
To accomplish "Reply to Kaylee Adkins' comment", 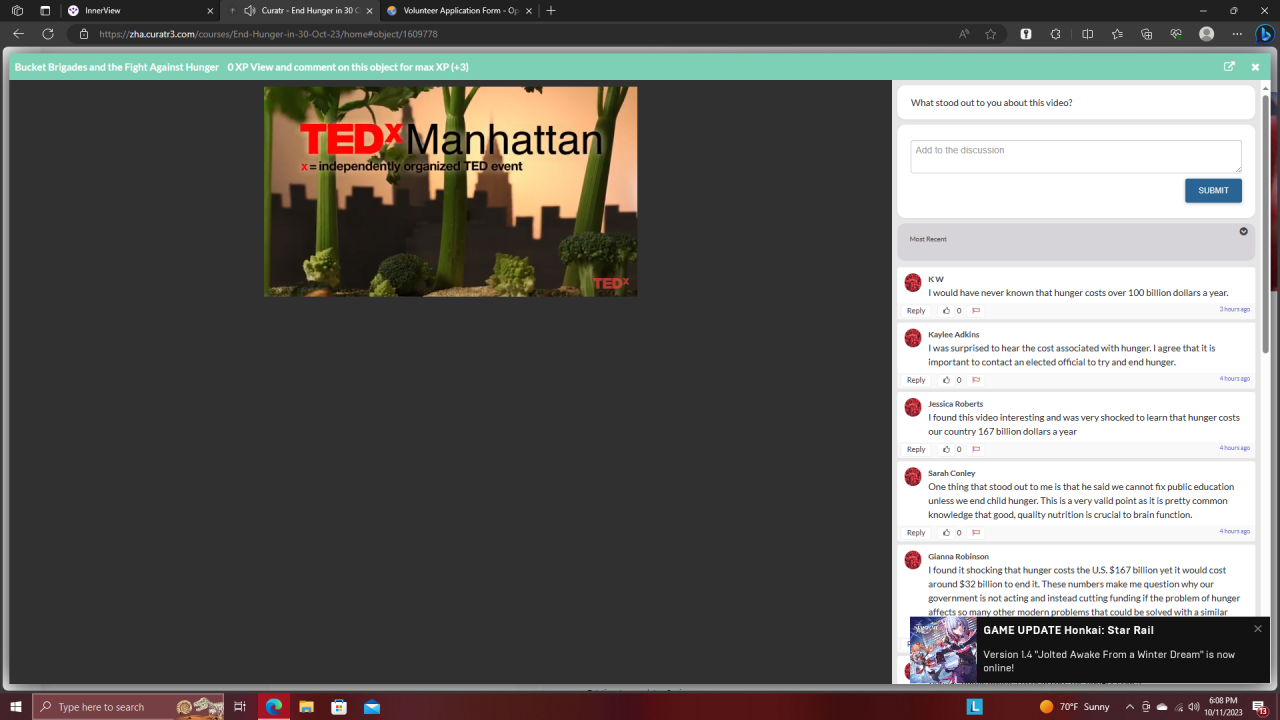I will pyautogui.click(x=916, y=380).
